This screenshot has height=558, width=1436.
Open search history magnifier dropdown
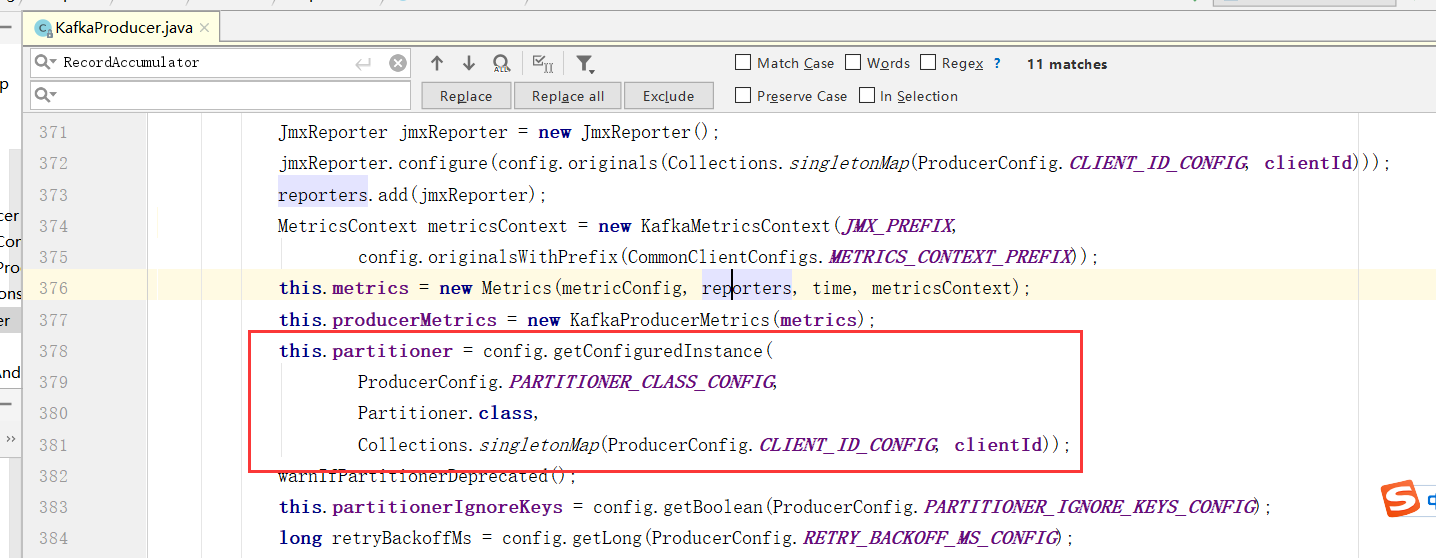tap(46, 62)
